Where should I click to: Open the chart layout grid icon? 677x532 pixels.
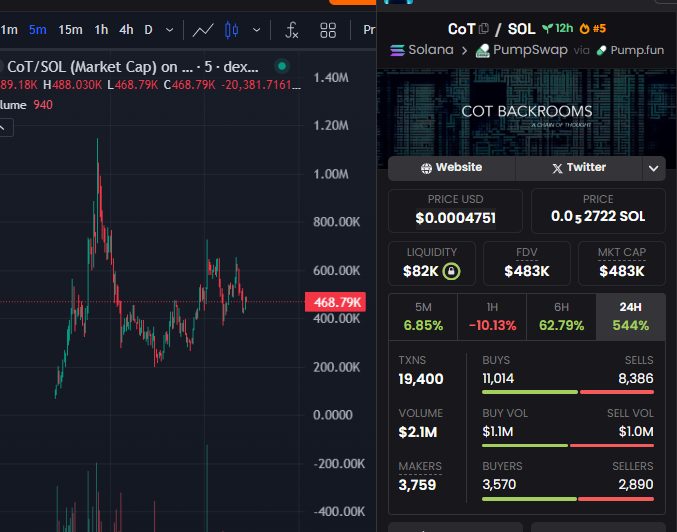coord(328,30)
